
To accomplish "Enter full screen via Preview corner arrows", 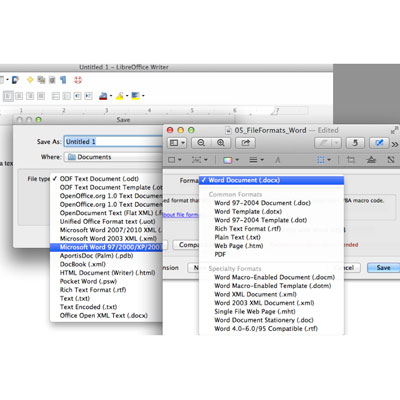I will (394, 130).
